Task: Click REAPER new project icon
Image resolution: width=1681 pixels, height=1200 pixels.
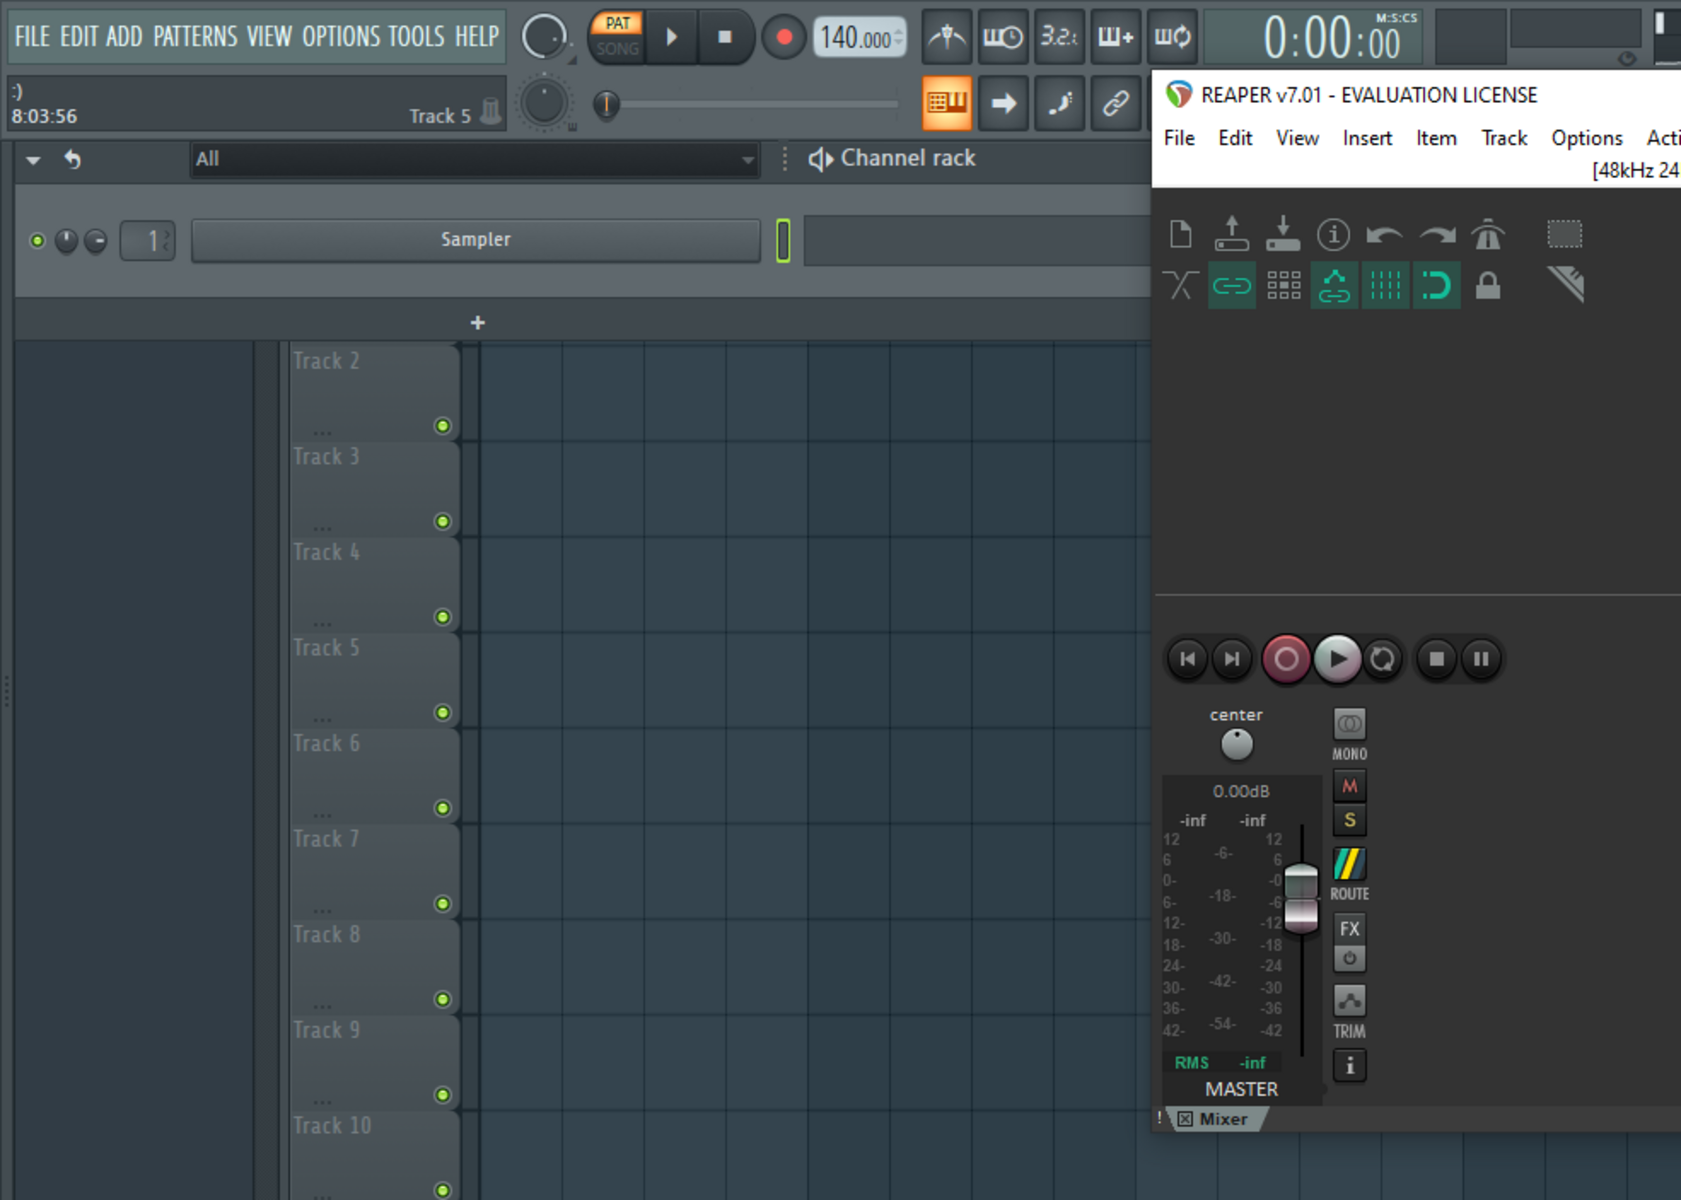Action: click(x=1180, y=234)
